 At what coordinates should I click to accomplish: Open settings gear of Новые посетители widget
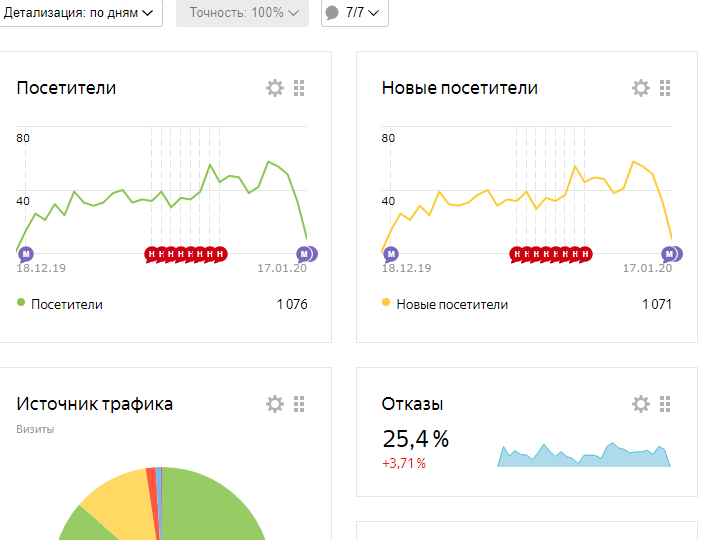point(641,88)
